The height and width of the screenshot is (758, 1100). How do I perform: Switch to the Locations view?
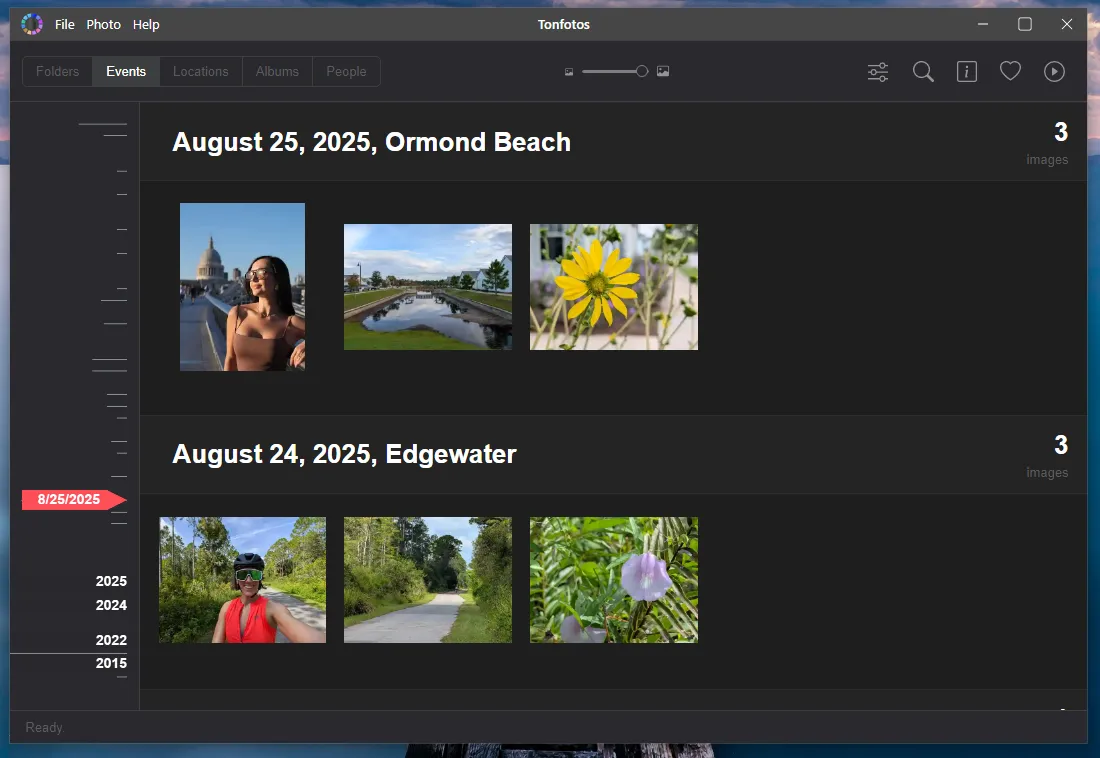(200, 71)
